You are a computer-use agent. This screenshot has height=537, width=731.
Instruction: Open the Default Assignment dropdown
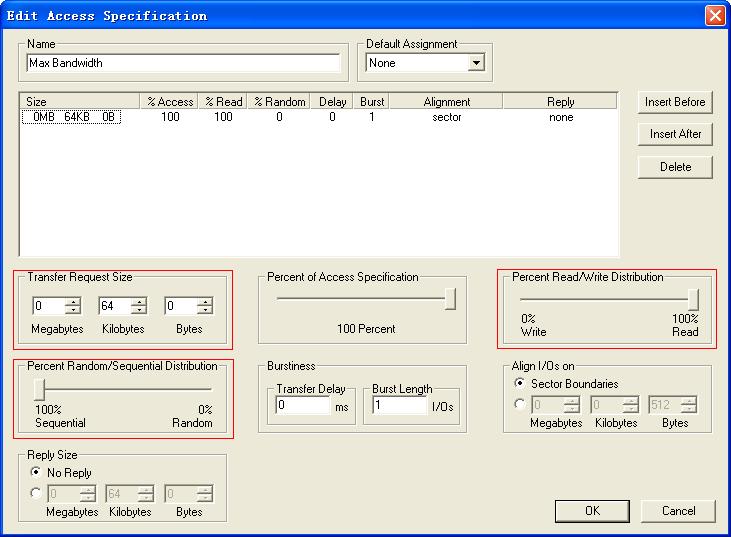tap(476, 63)
